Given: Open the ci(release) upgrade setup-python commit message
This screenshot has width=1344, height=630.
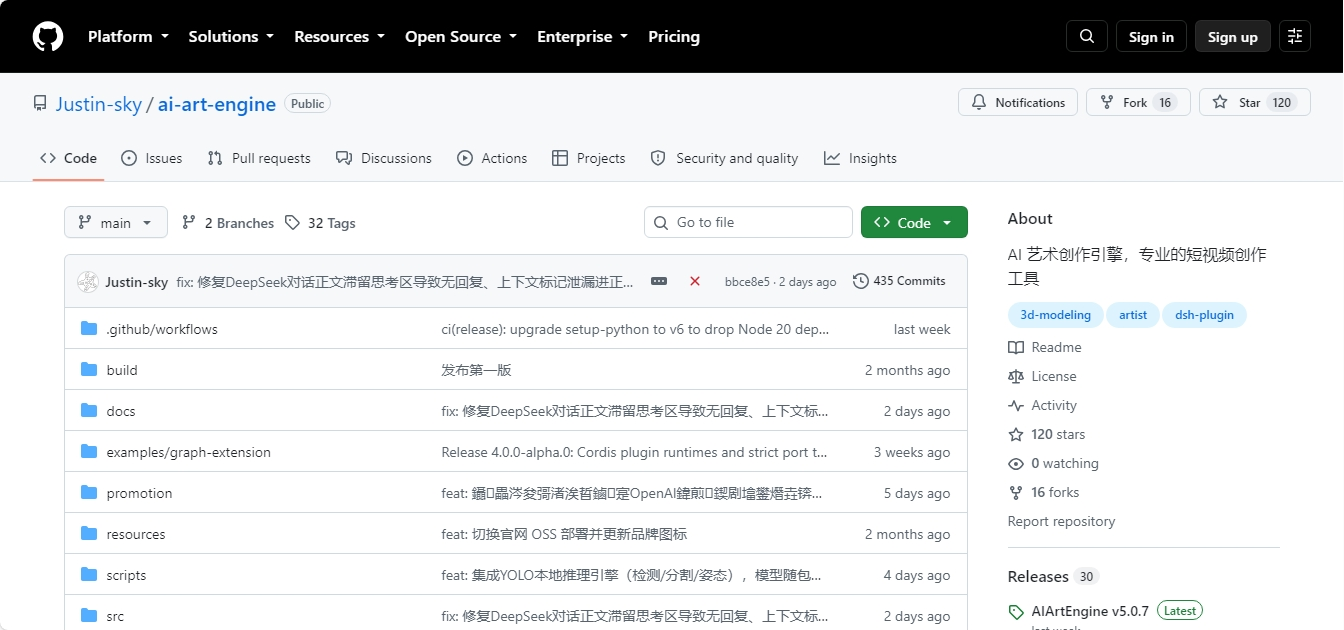Looking at the screenshot, I should [x=635, y=329].
